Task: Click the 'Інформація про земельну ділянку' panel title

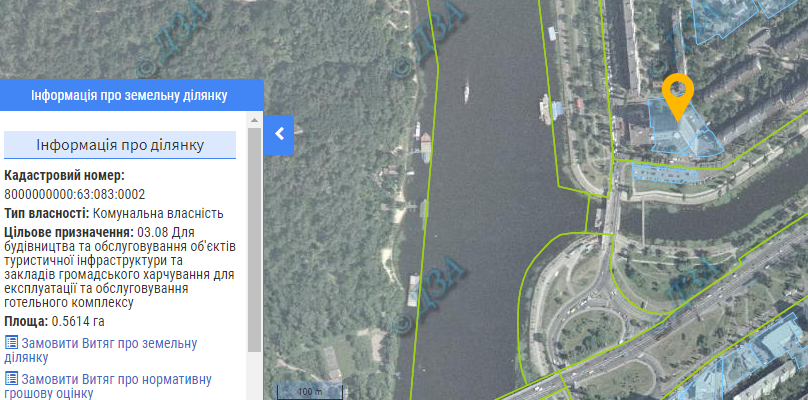Action: coord(129,96)
